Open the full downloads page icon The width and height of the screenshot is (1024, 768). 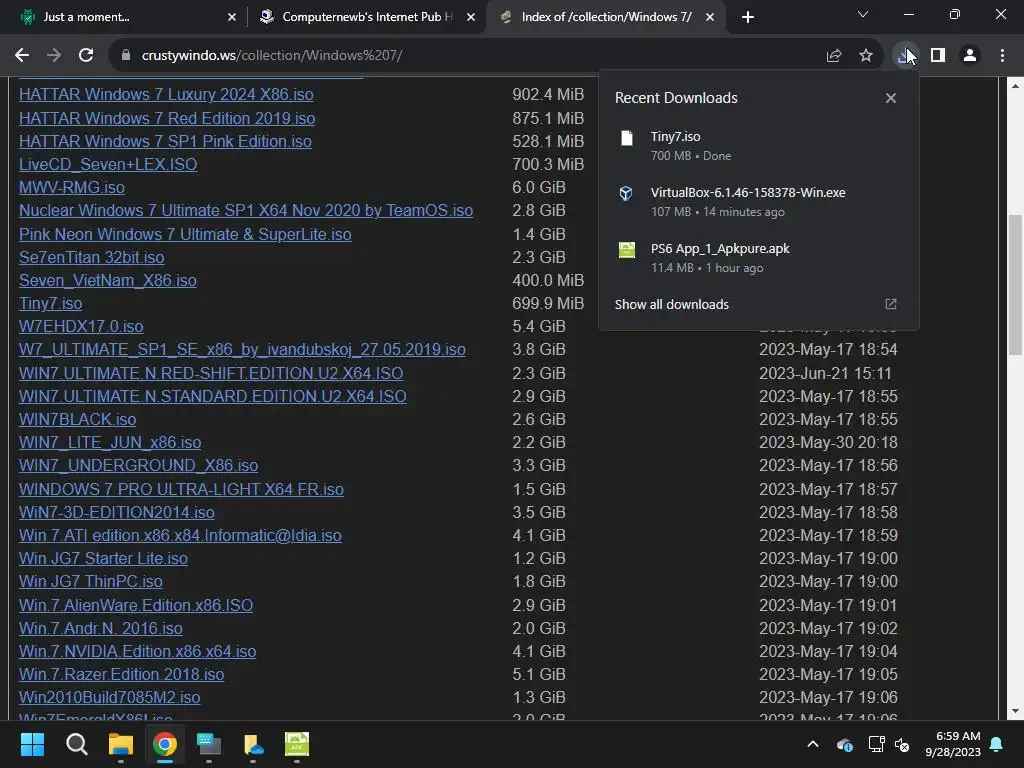coord(891,304)
